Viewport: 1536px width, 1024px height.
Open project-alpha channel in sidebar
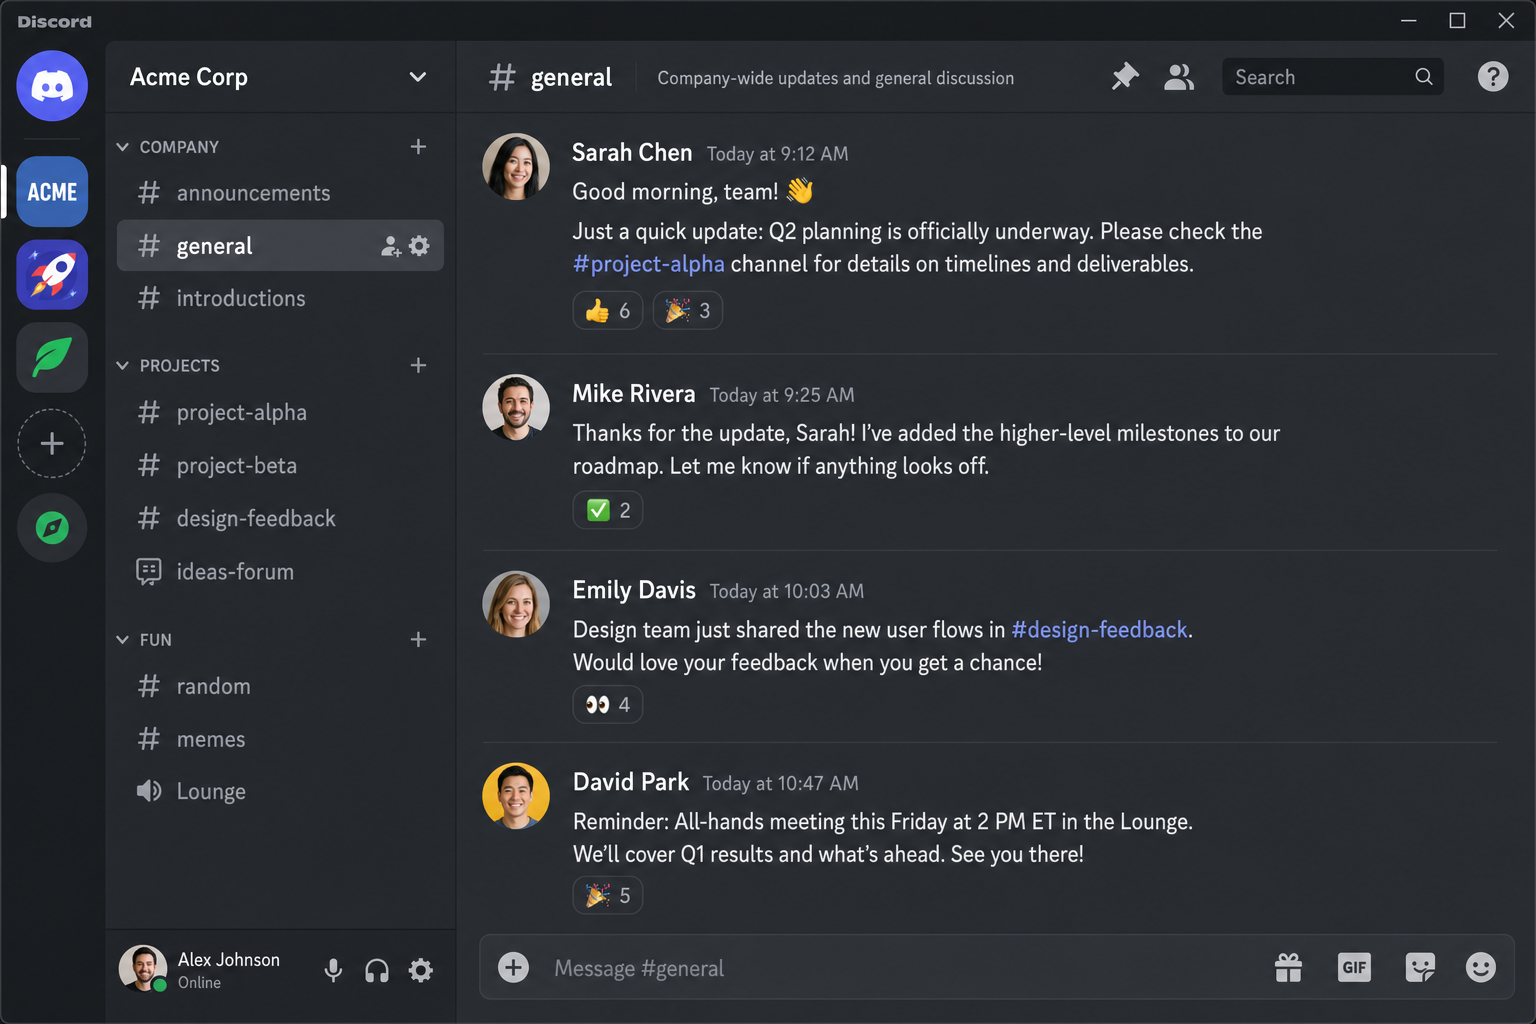[x=280, y=412]
